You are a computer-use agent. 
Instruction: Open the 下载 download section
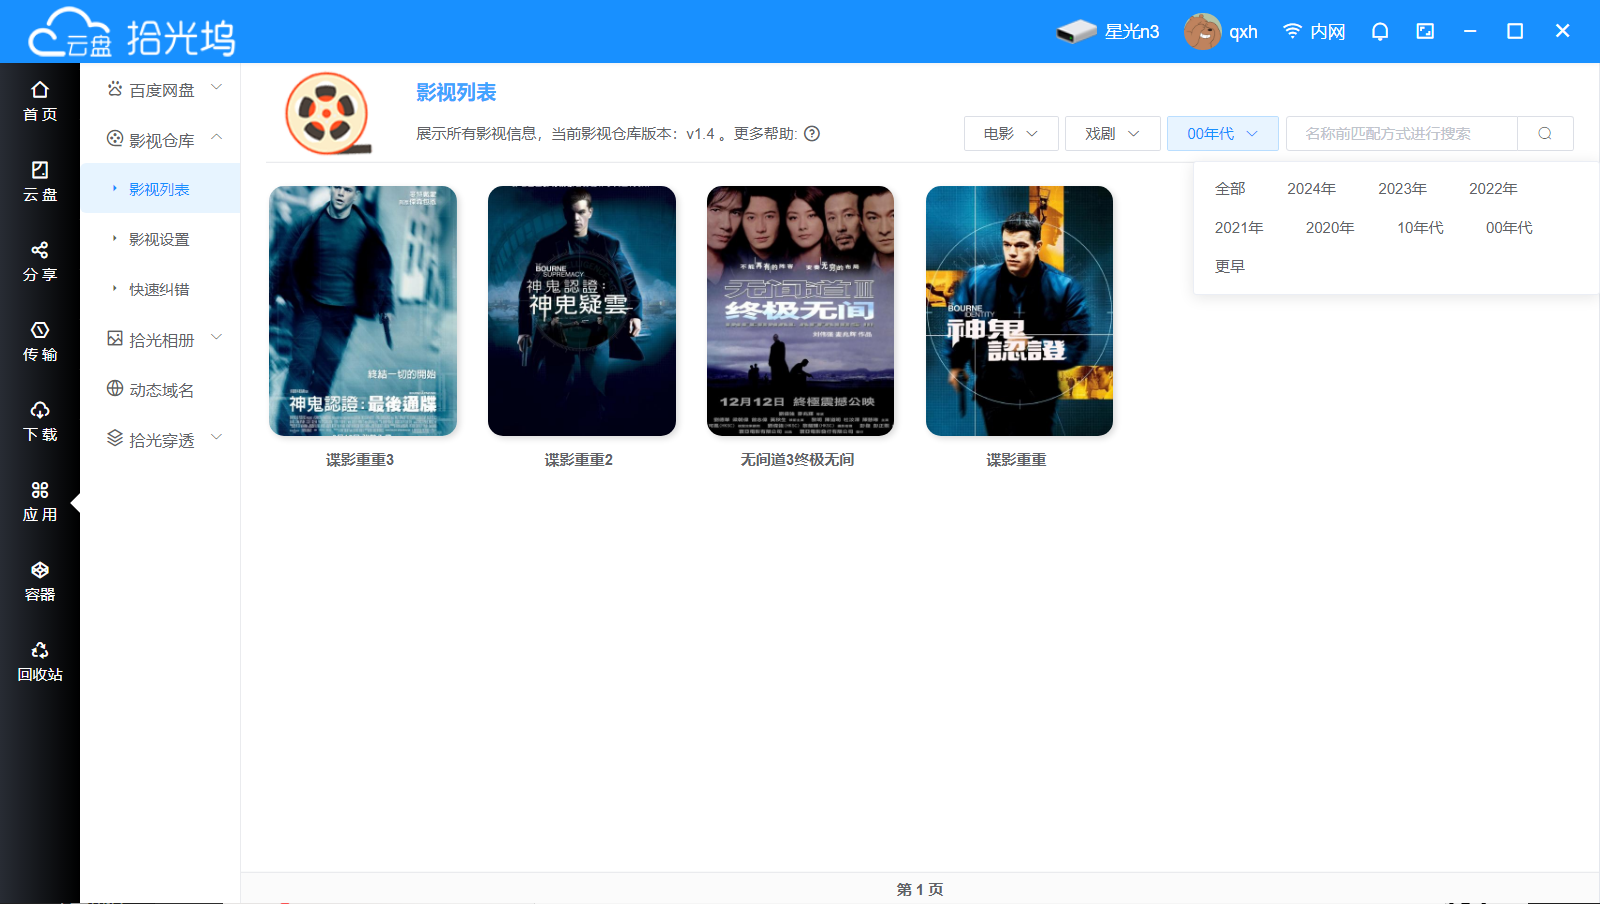click(x=40, y=421)
